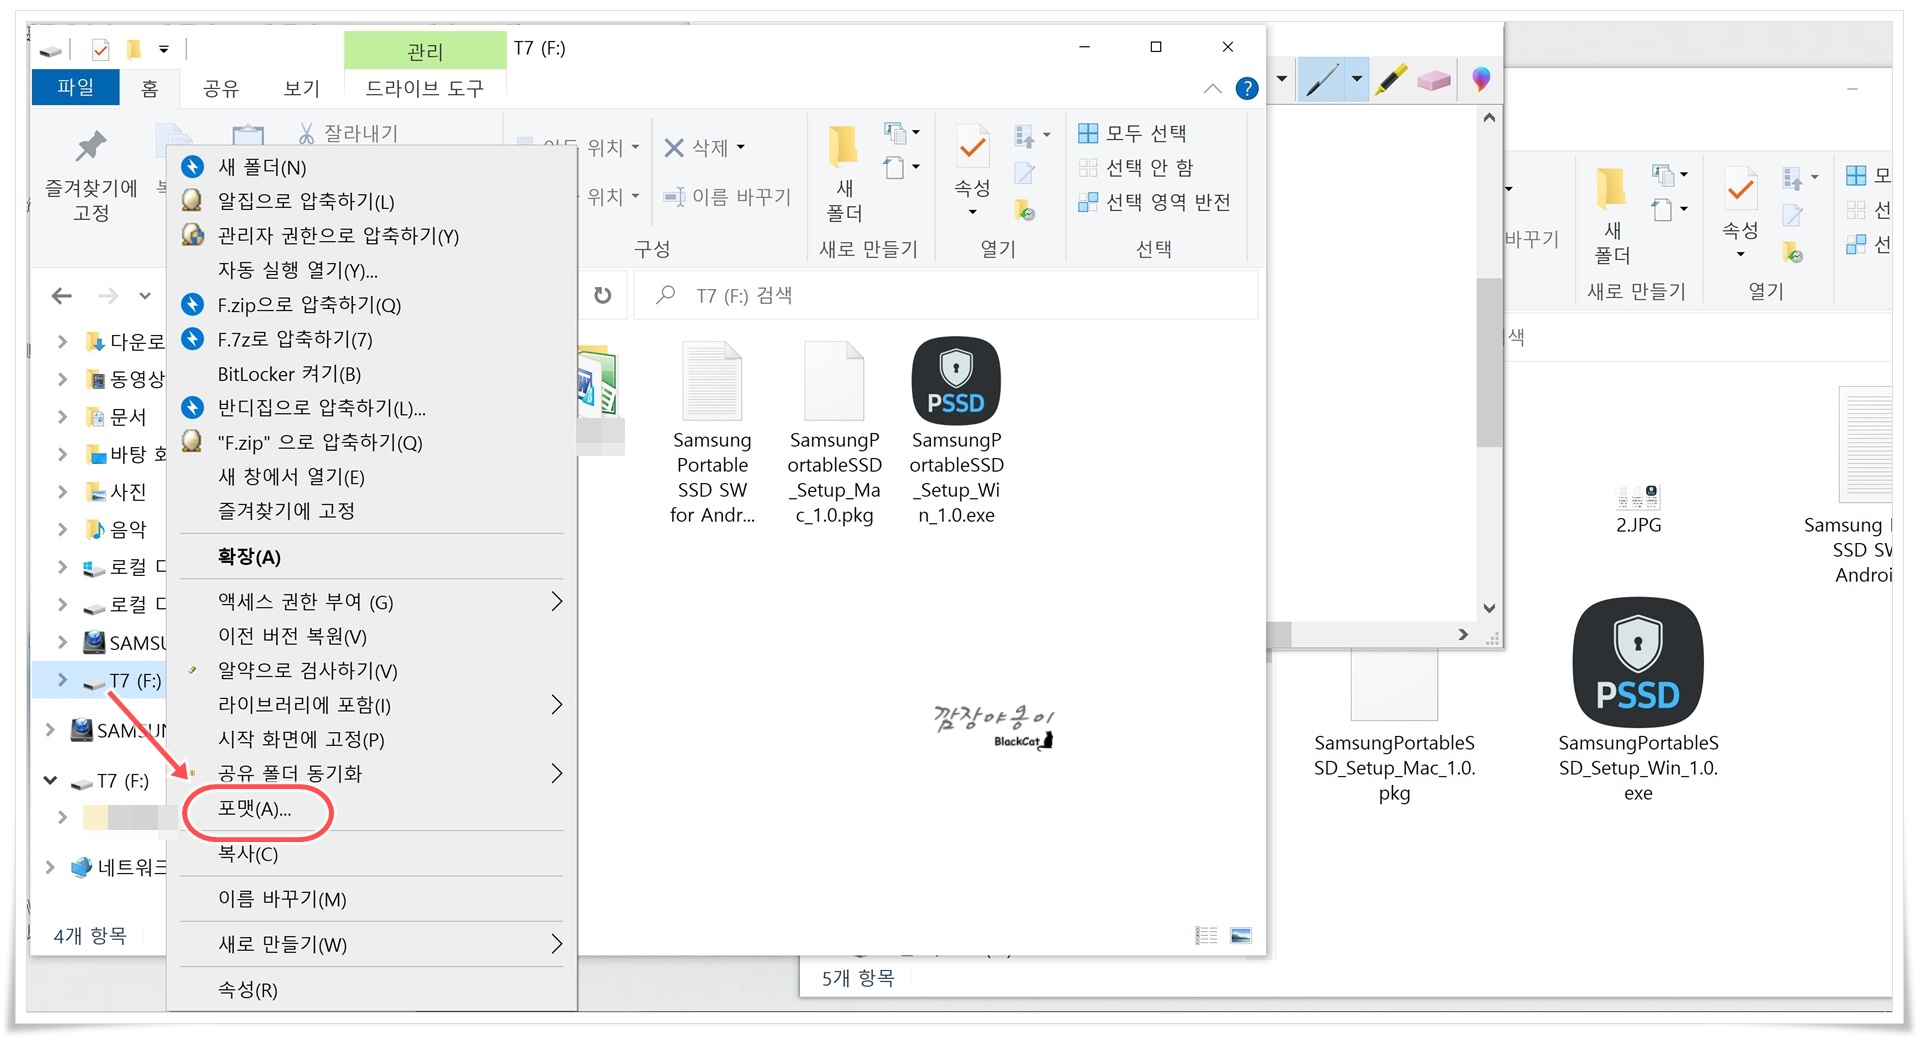Click the refresh icon beside search box
This screenshot has width=1920, height=1040.
[x=602, y=295]
